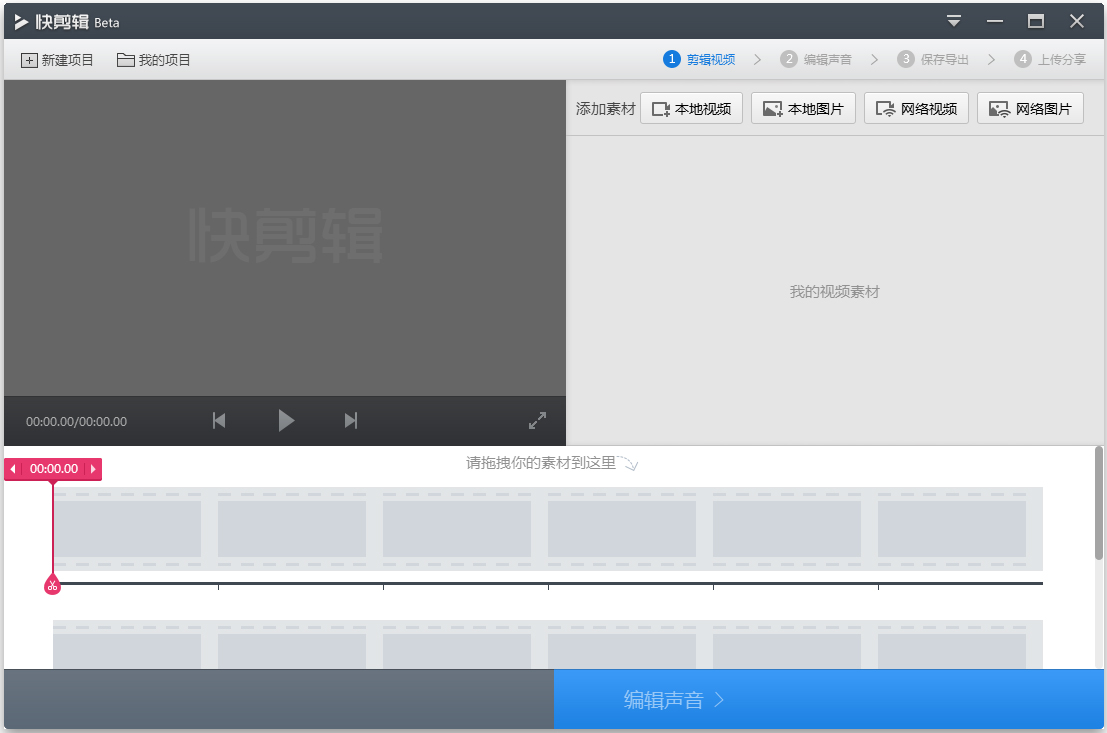Click the 添加素材 label

605,109
